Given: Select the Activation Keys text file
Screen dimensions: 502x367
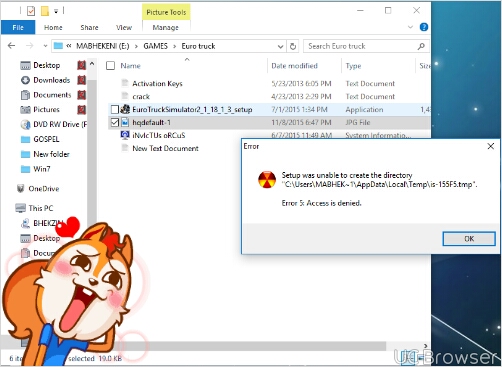Looking at the screenshot, I should click(157, 83).
